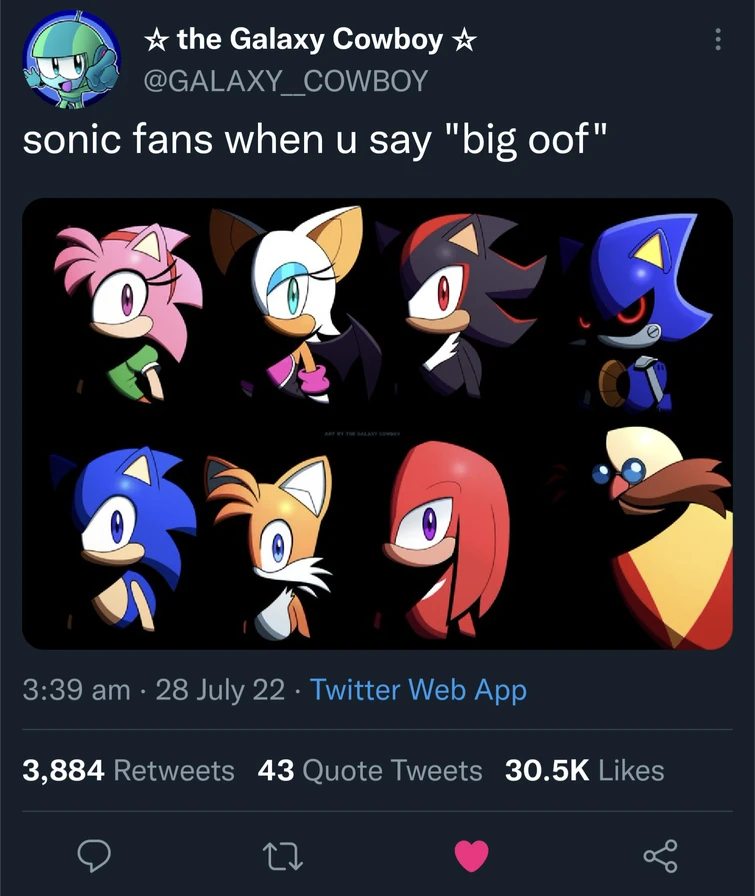Click the Galaxy Cowboy profile avatar
Screen dimensions: 755x896
65,62
